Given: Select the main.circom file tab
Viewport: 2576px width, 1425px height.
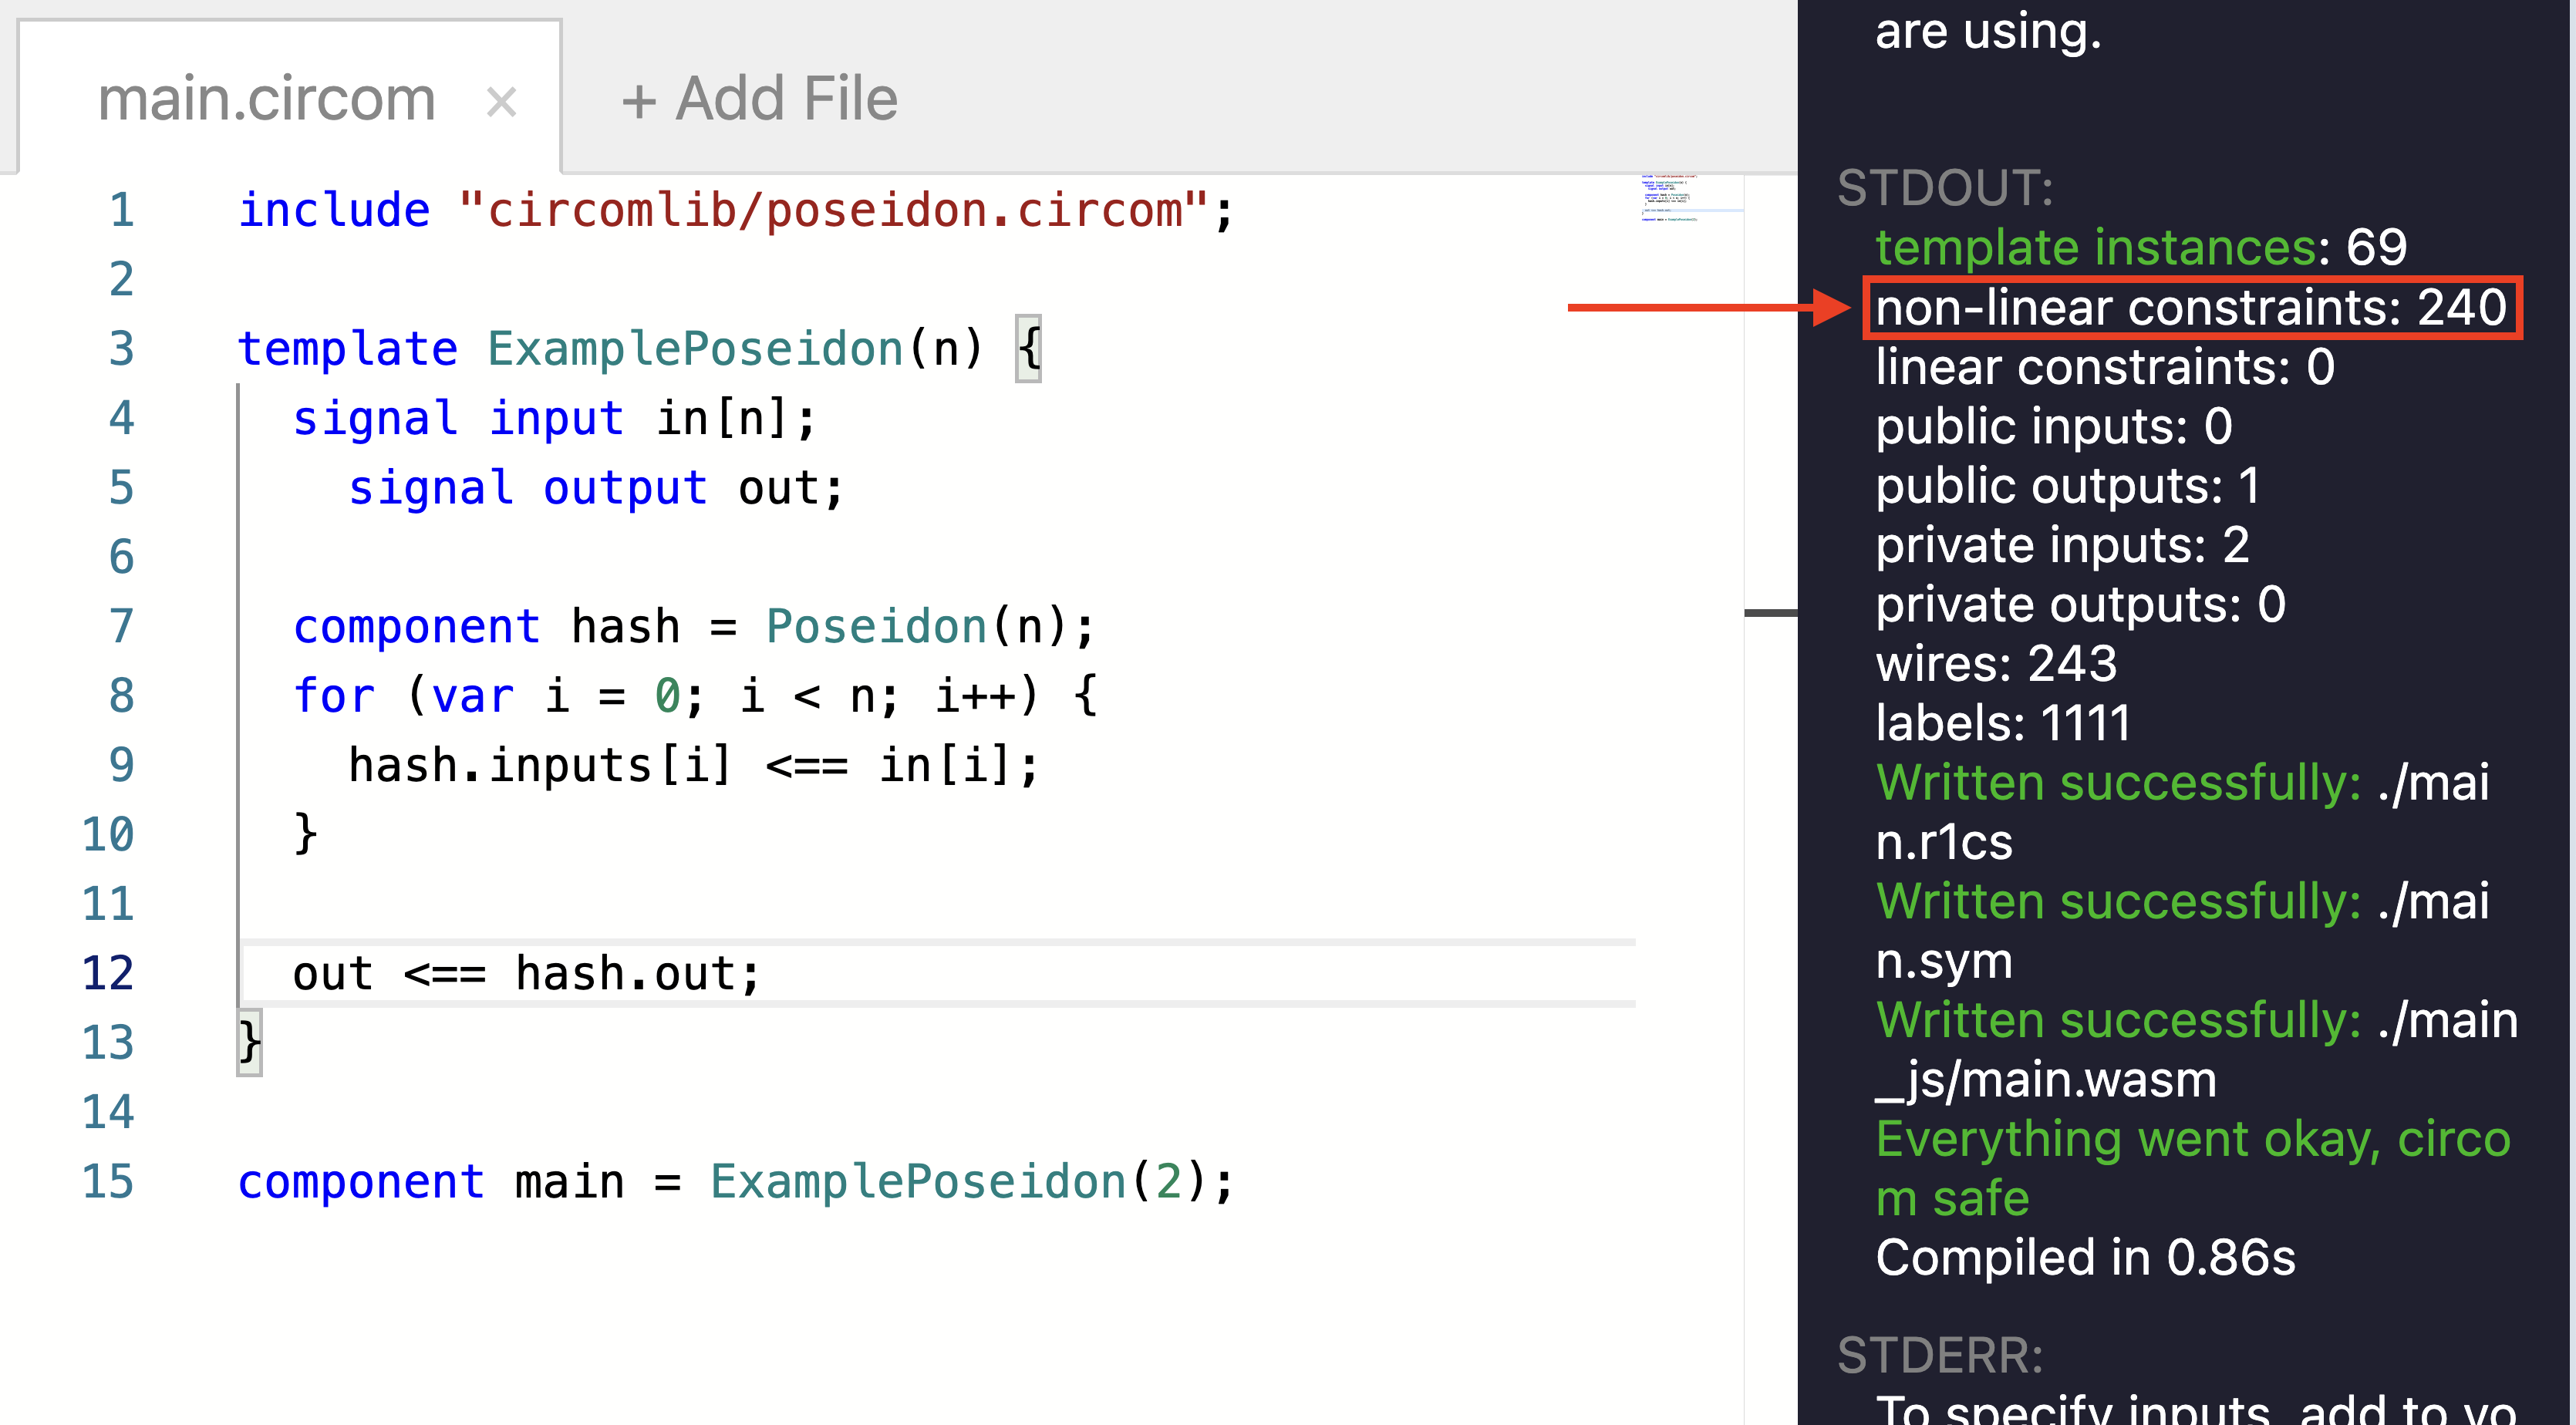Looking at the screenshot, I should click(266, 99).
